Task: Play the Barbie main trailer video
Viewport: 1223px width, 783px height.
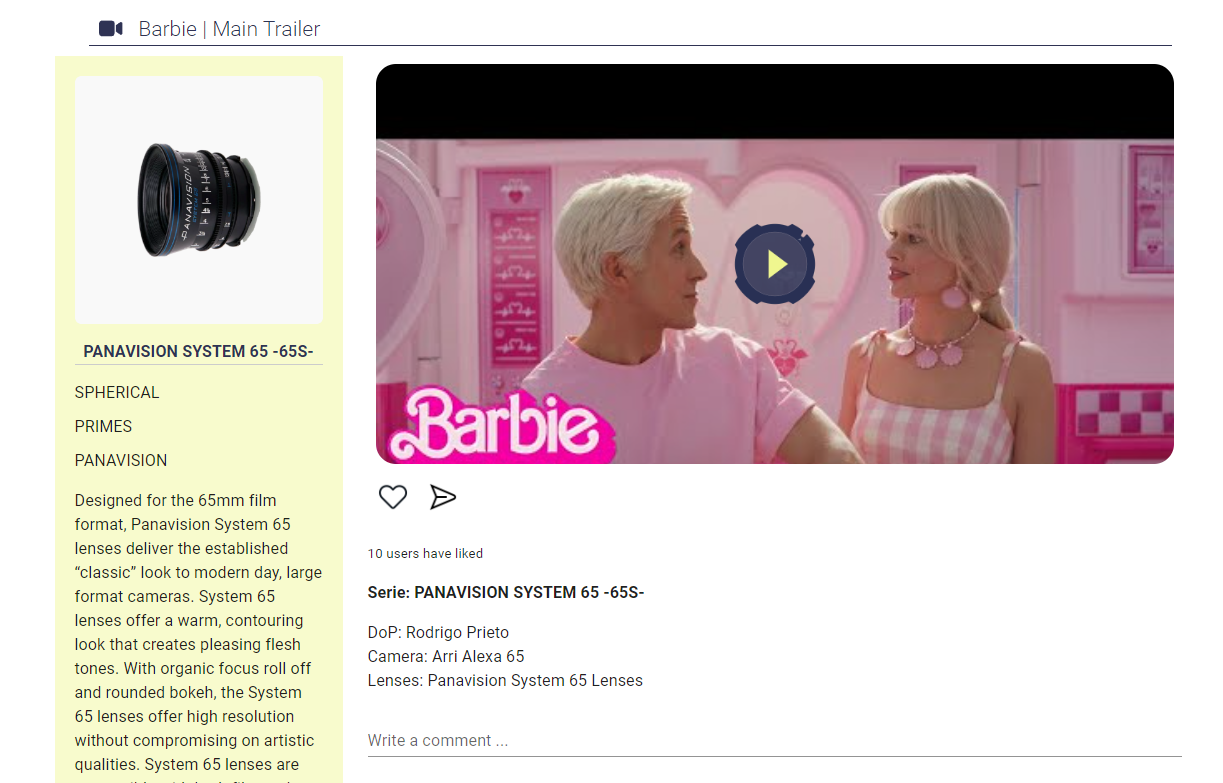Action: coord(775,265)
